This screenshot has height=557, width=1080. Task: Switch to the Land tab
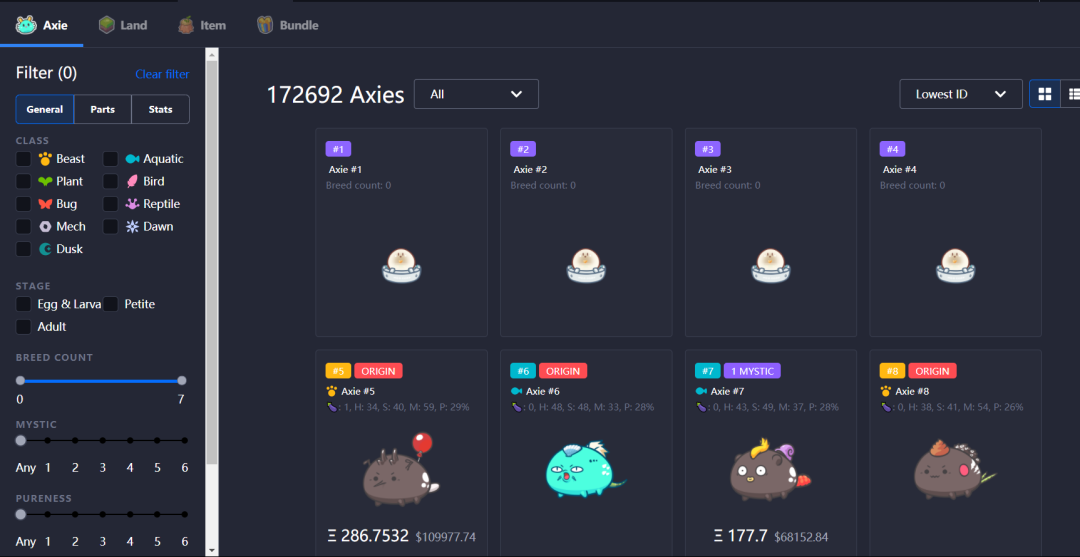123,25
